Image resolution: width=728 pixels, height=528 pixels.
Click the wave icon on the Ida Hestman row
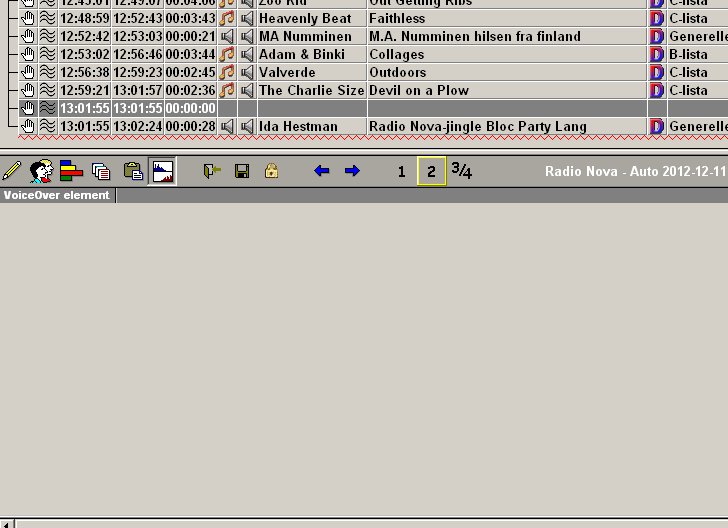(47, 126)
